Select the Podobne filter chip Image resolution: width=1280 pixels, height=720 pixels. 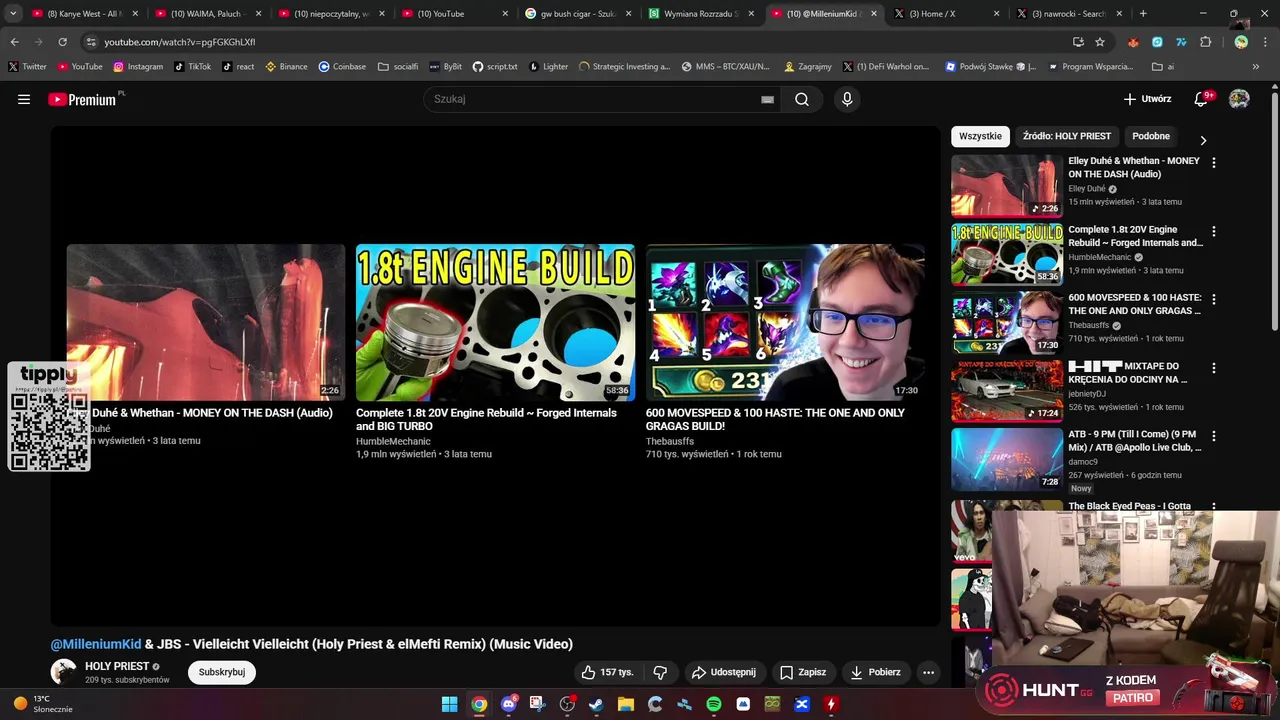click(x=1151, y=136)
